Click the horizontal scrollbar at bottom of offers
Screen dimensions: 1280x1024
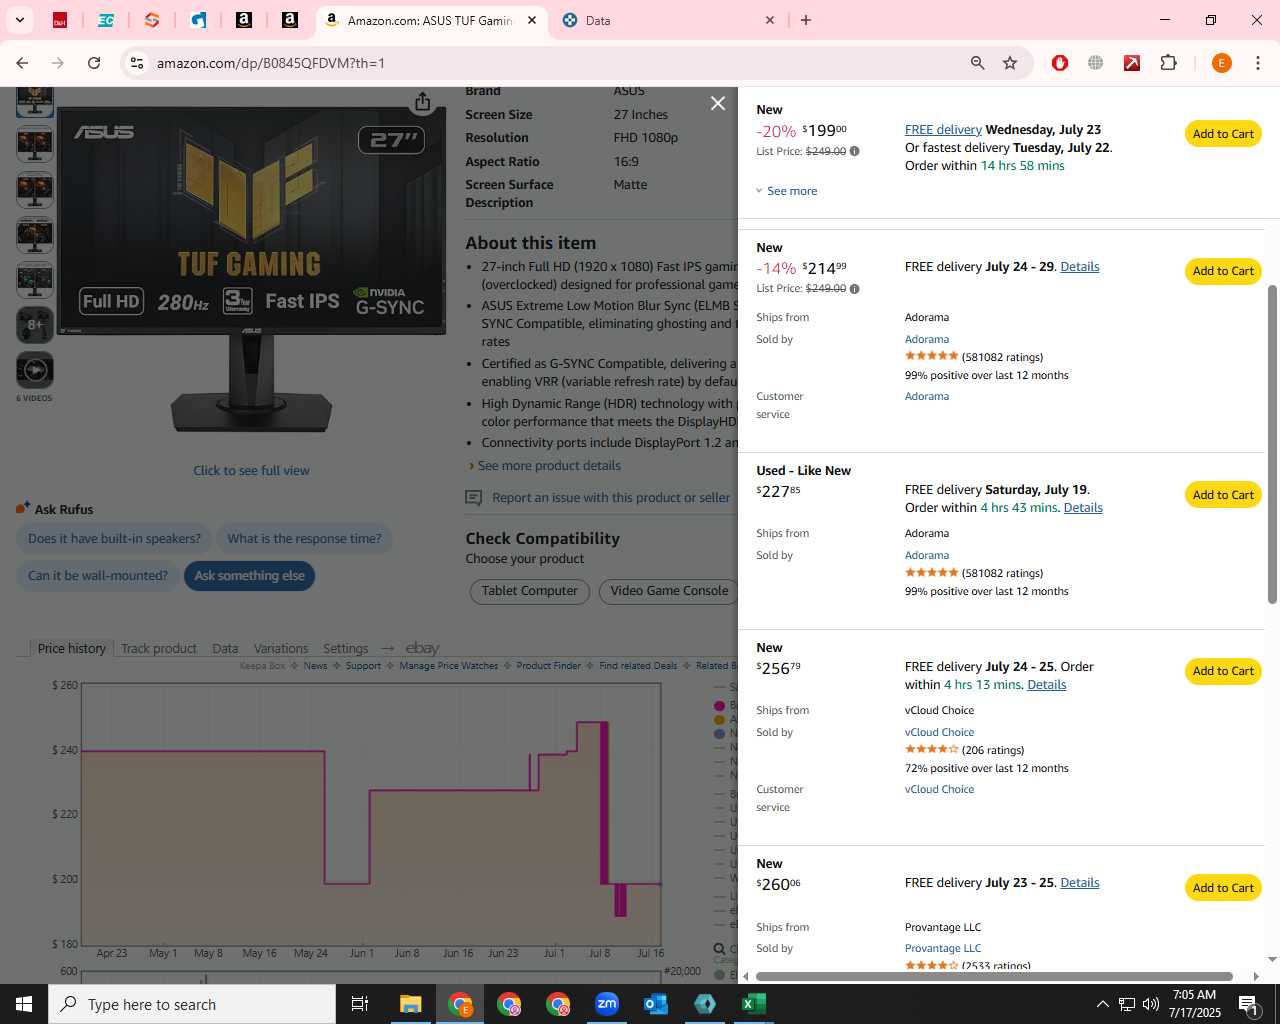tap(994, 976)
